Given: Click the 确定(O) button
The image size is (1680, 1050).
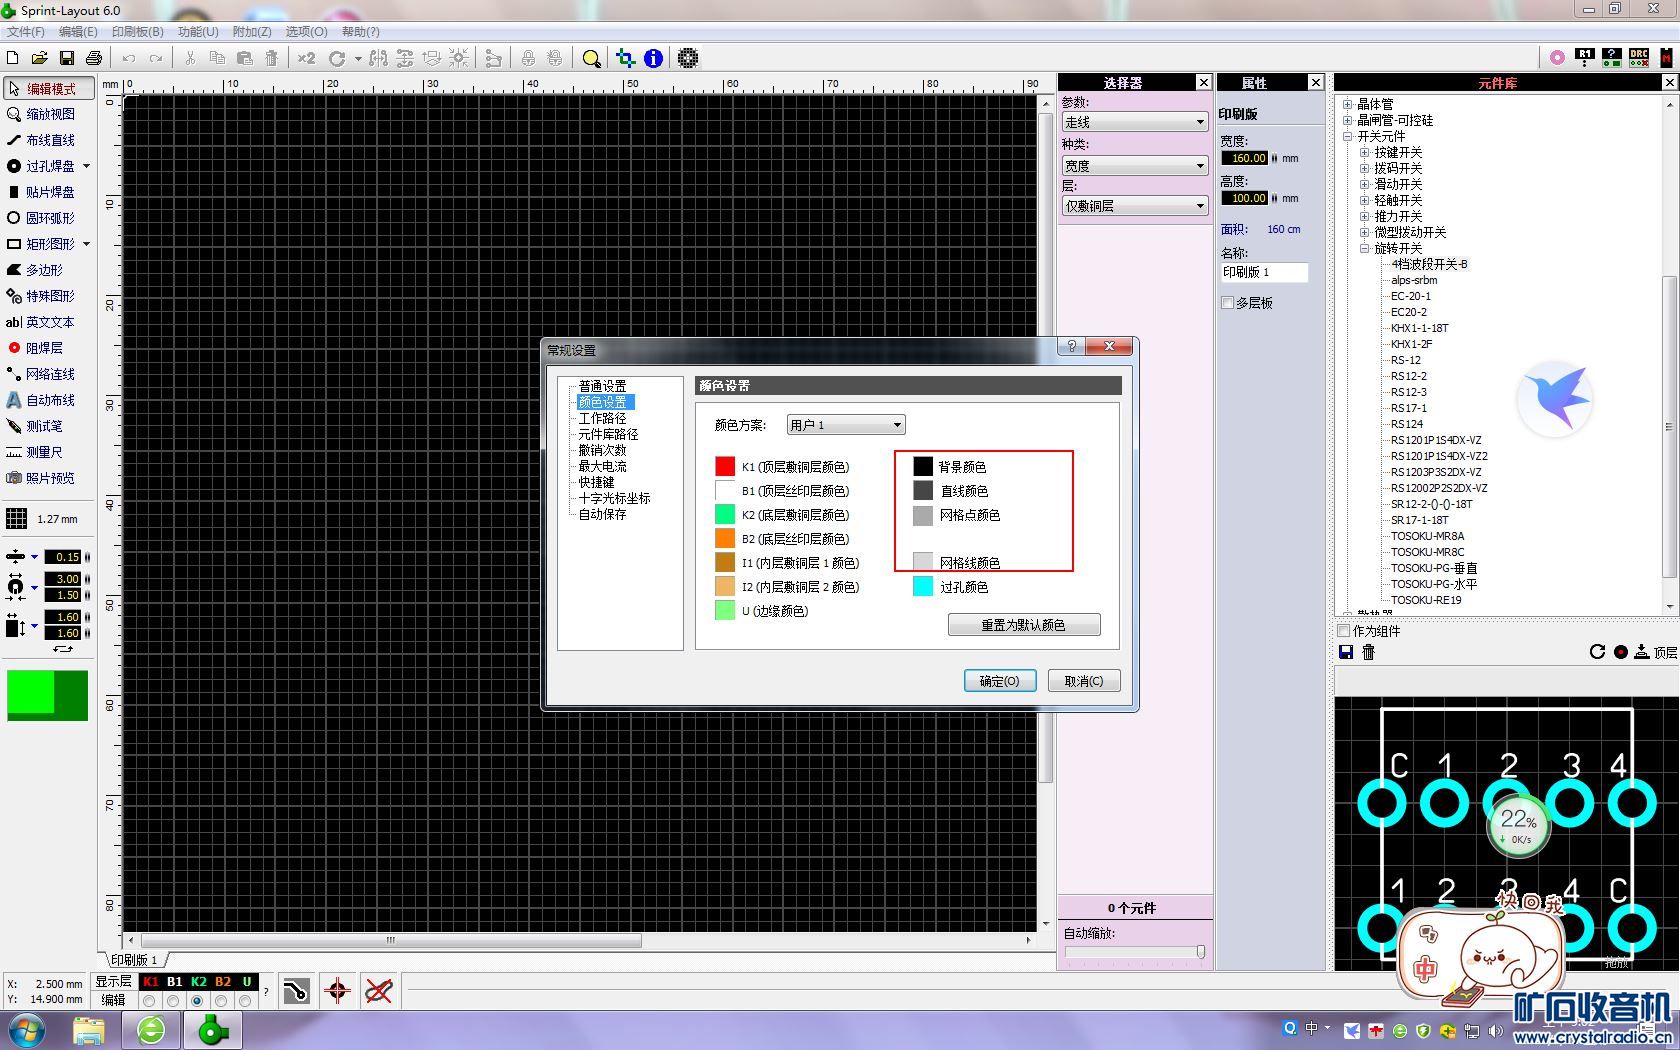Looking at the screenshot, I should [999, 681].
